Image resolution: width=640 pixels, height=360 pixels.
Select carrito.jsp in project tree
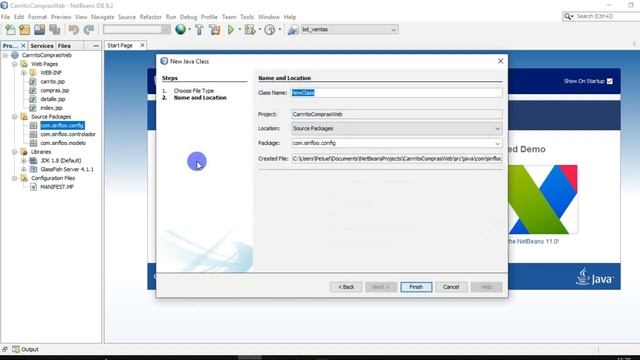(x=52, y=82)
